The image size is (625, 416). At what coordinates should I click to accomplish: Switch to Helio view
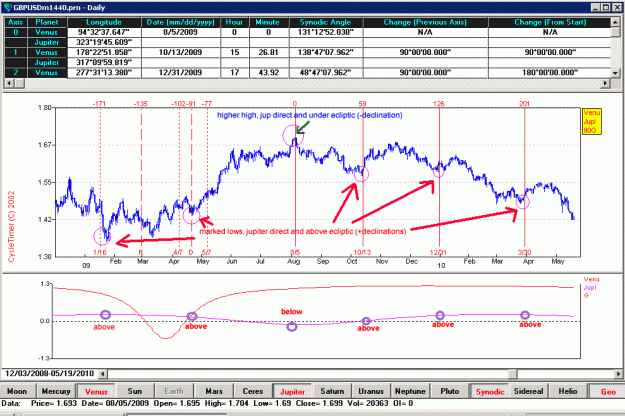568,391
